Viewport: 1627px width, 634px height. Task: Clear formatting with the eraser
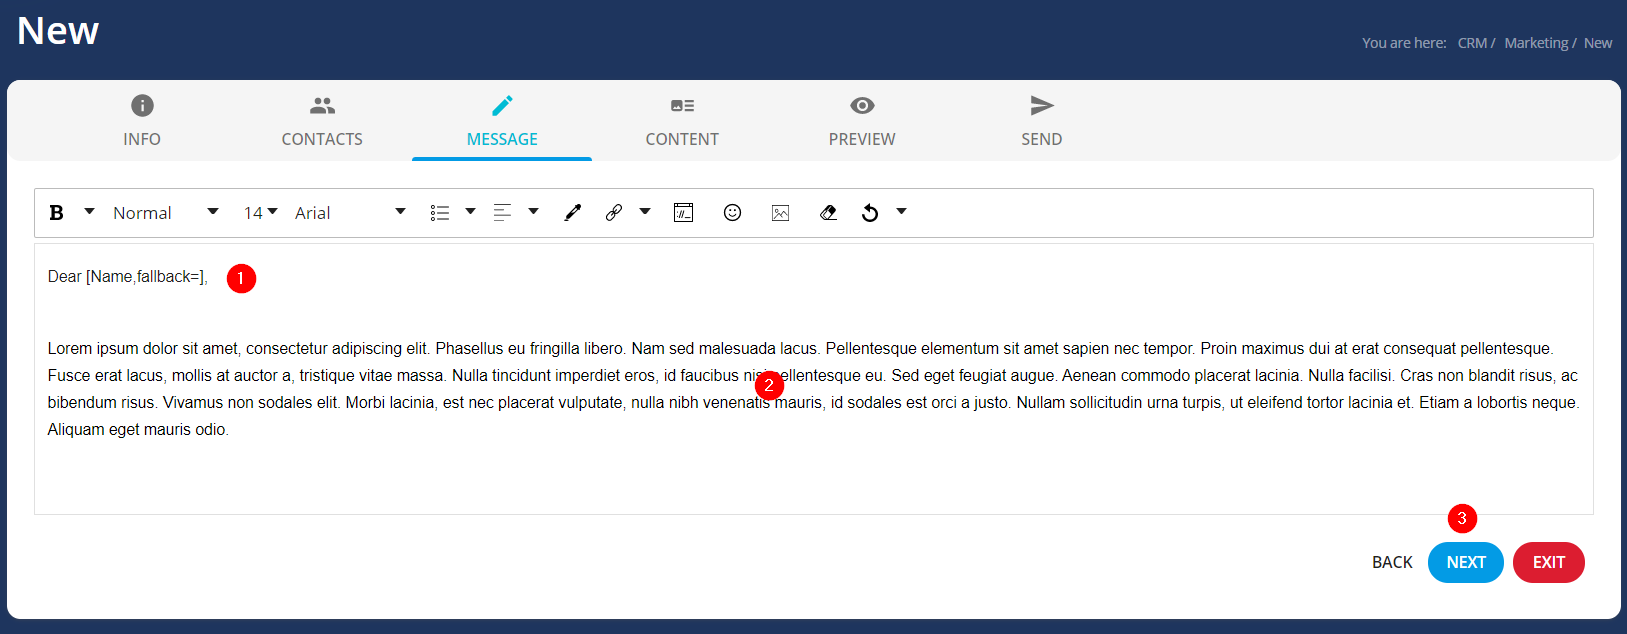pos(828,213)
